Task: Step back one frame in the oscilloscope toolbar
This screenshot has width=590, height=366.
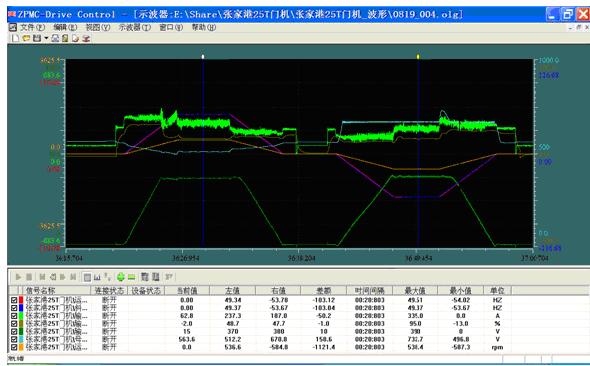Action: click(x=53, y=277)
